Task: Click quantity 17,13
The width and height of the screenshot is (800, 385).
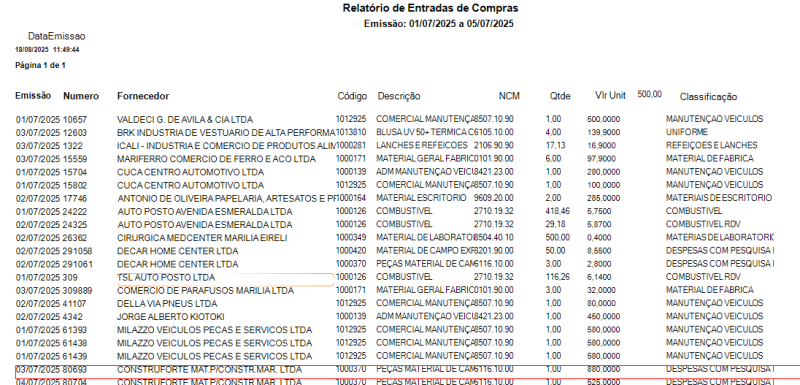Action: (x=556, y=145)
